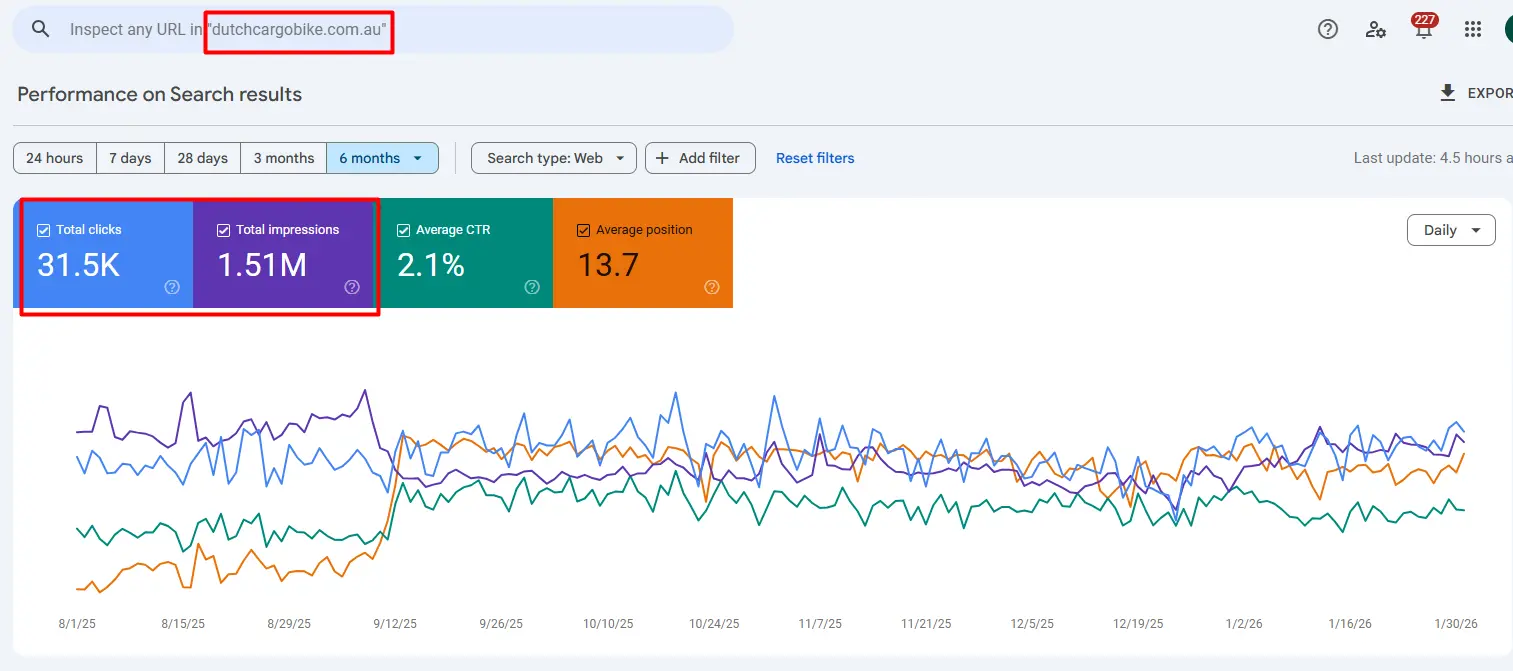
Task: Uncheck the Total clicks checkbox
Action: click(43, 230)
